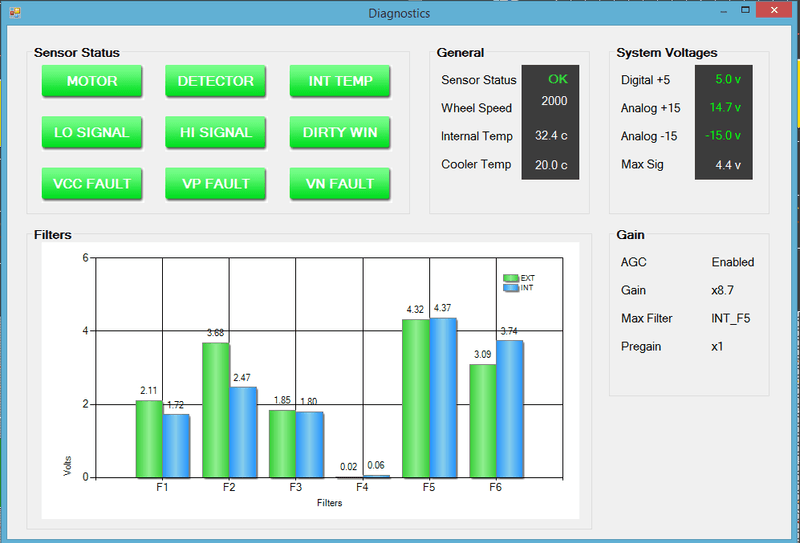Click the Digital +5 label
Viewport: 800px width, 543px height.
(x=645, y=80)
